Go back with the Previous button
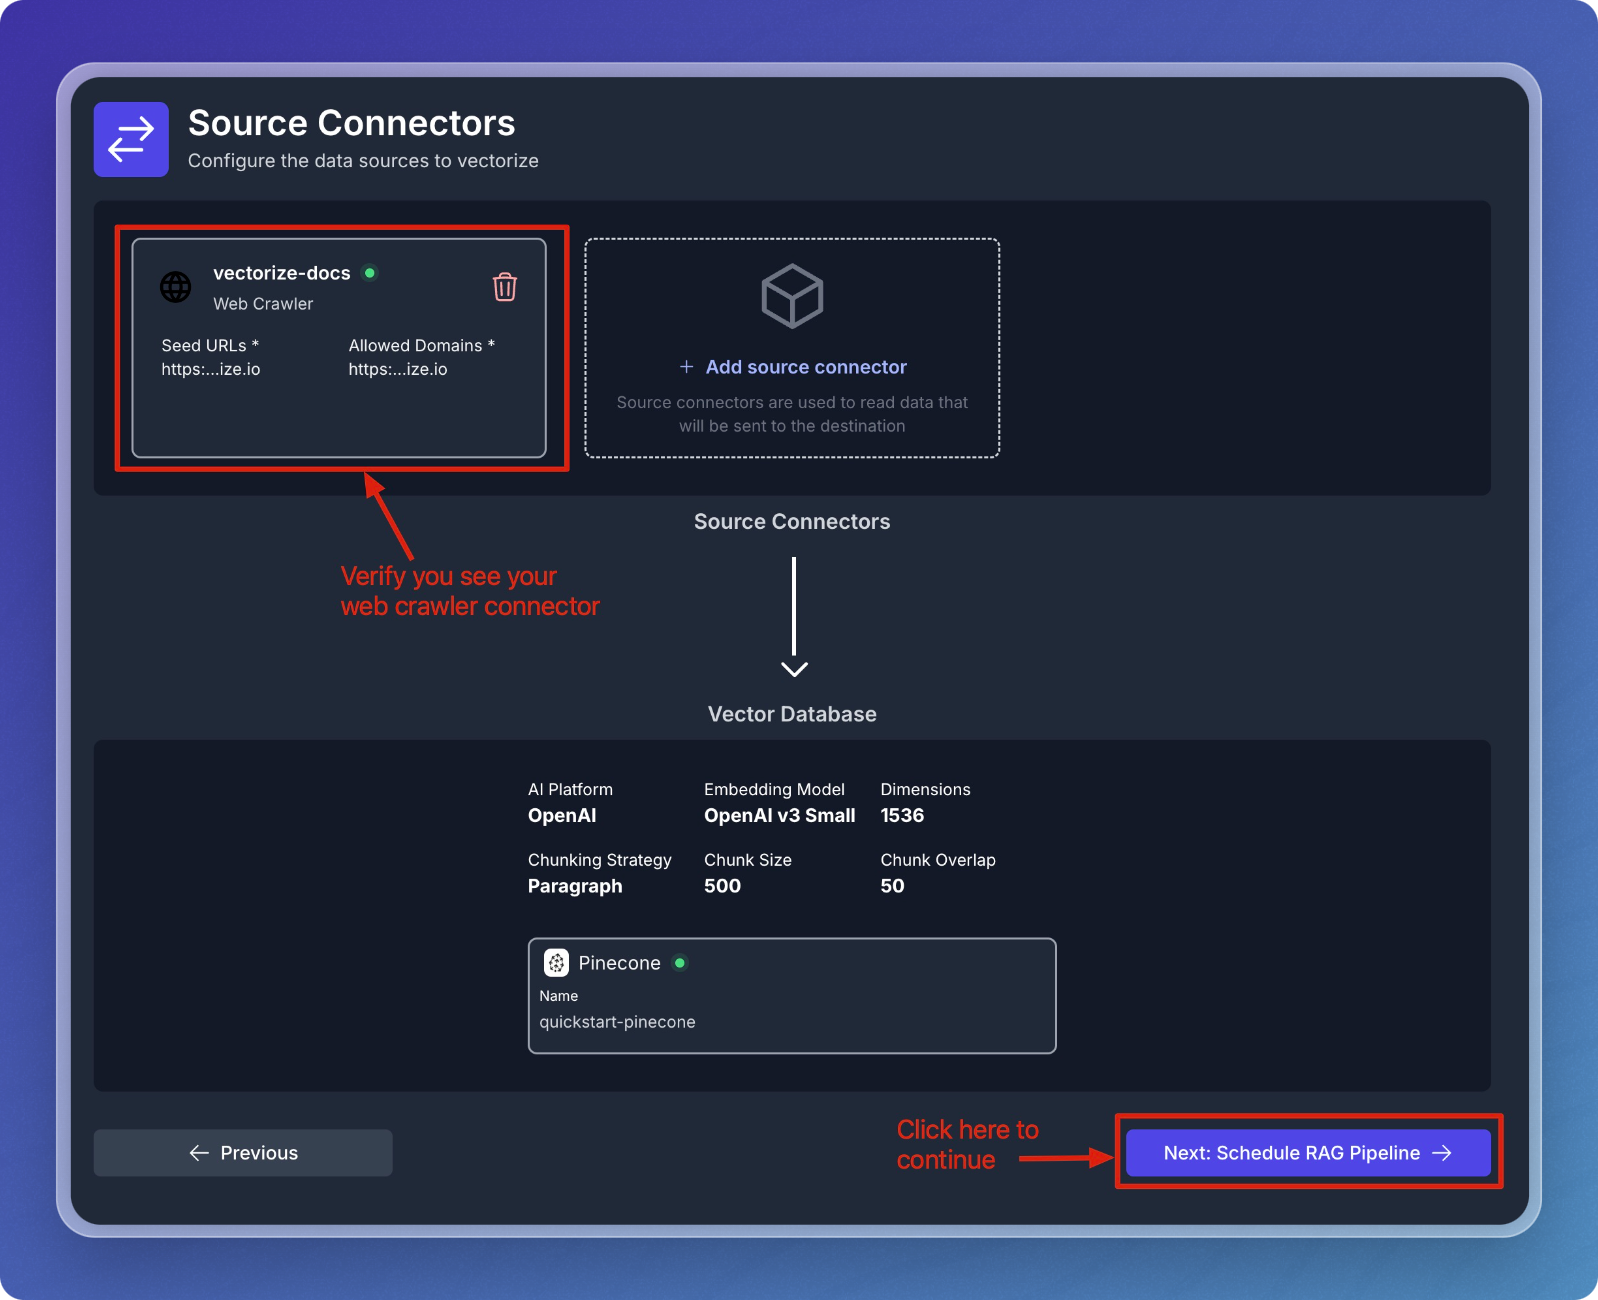The width and height of the screenshot is (1598, 1300). coord(243,1153)
